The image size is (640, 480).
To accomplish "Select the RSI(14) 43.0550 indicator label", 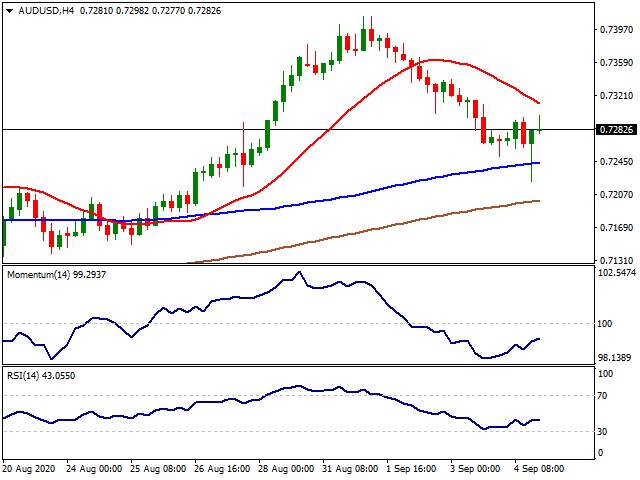I will [41, 376].
